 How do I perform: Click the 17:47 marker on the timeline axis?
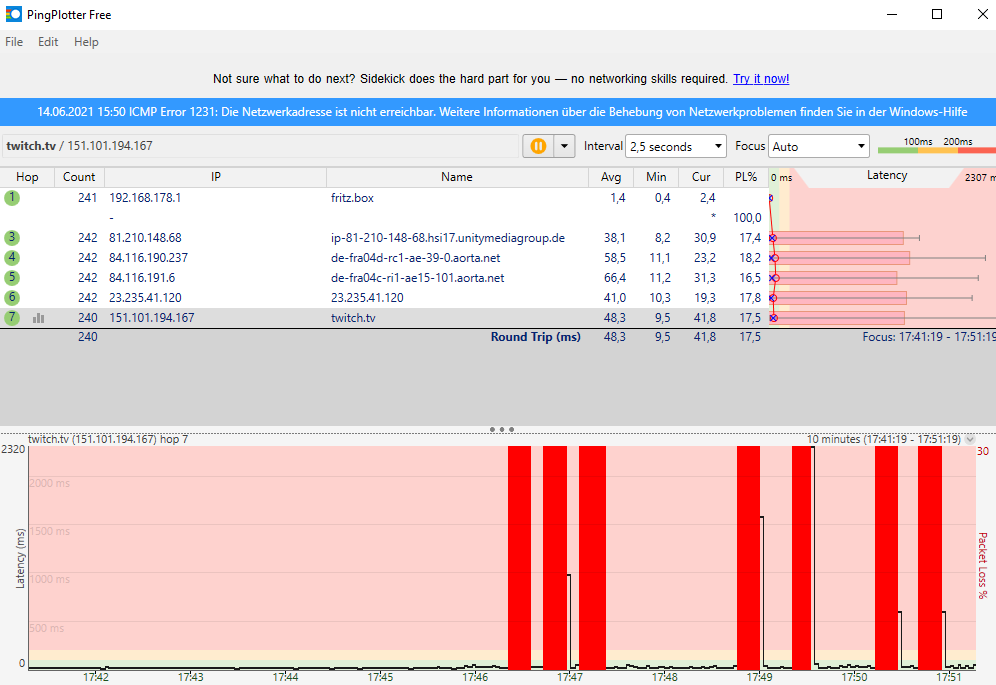(570, 677)
